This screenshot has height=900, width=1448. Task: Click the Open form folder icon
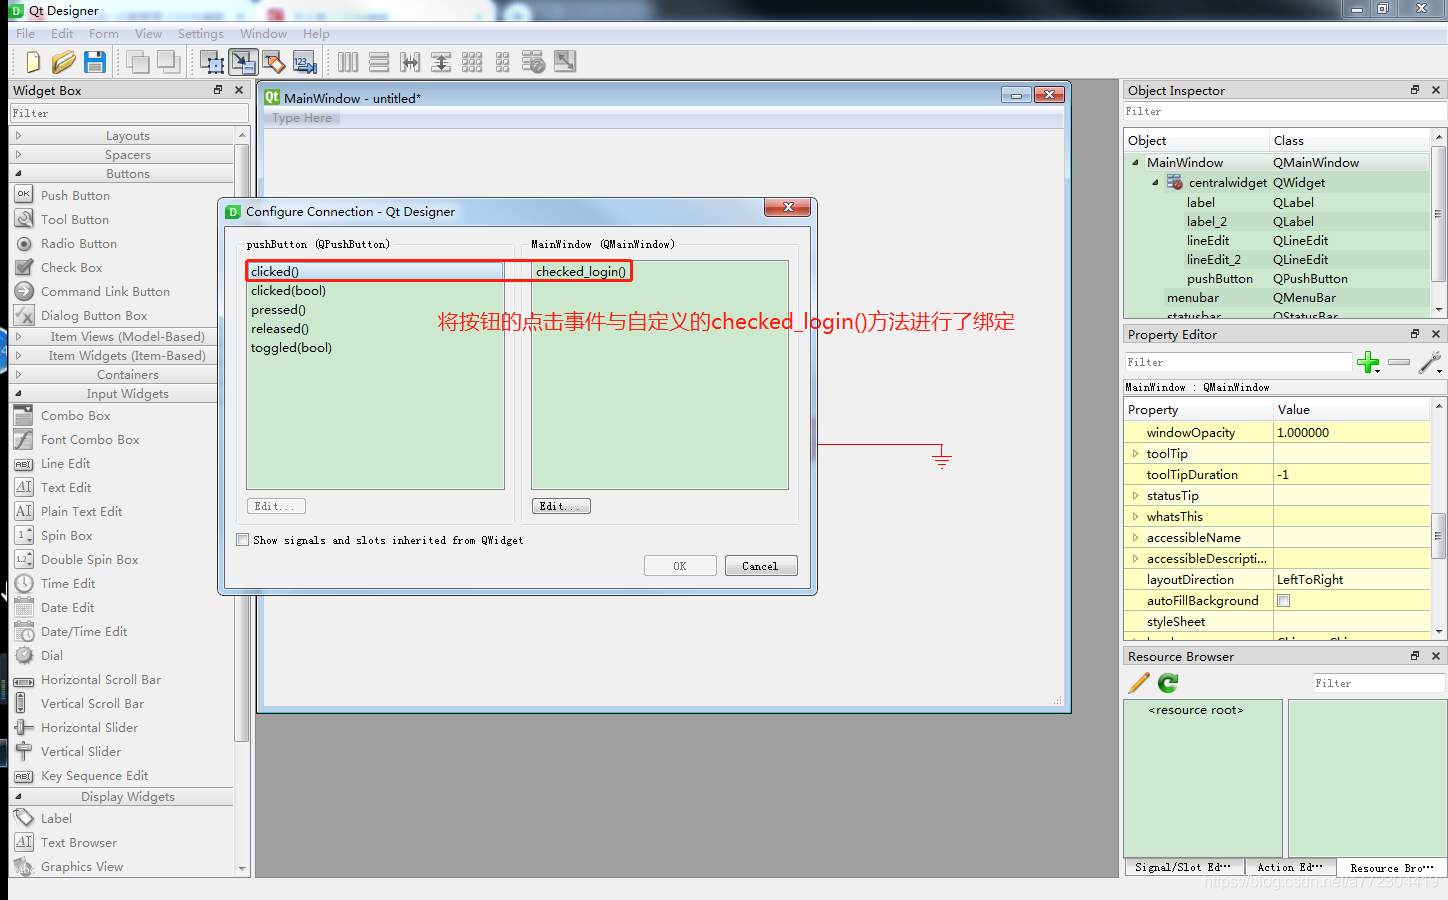coord(64,62)
